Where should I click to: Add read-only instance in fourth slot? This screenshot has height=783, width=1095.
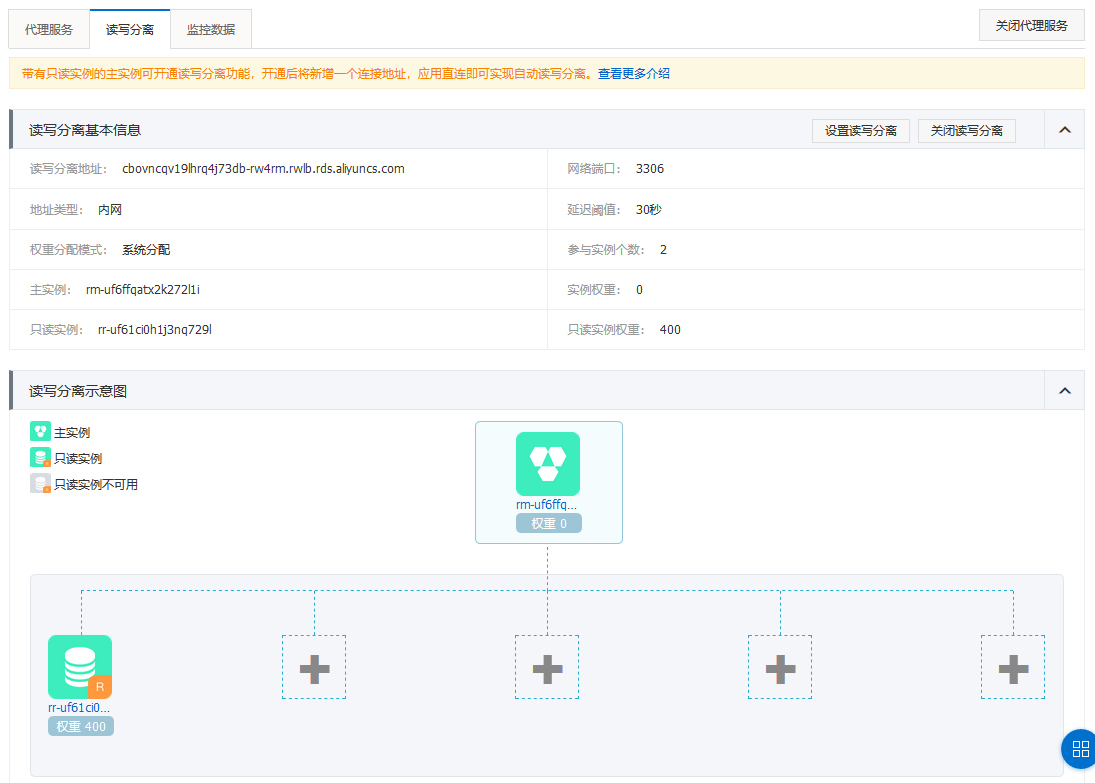[x=780, y=667]
